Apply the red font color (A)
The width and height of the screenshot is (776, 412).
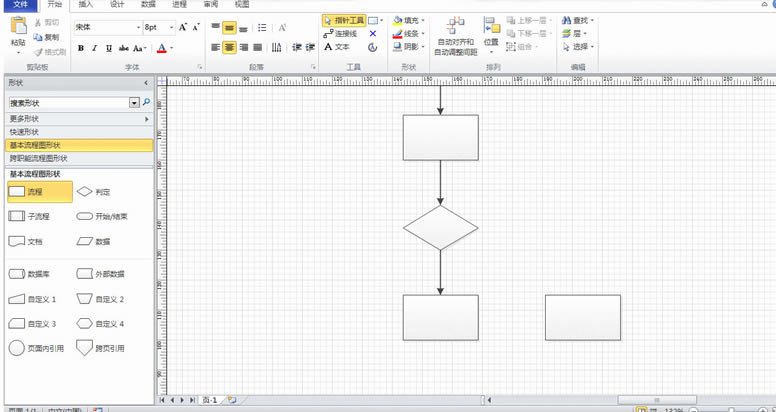coord(161,48)
